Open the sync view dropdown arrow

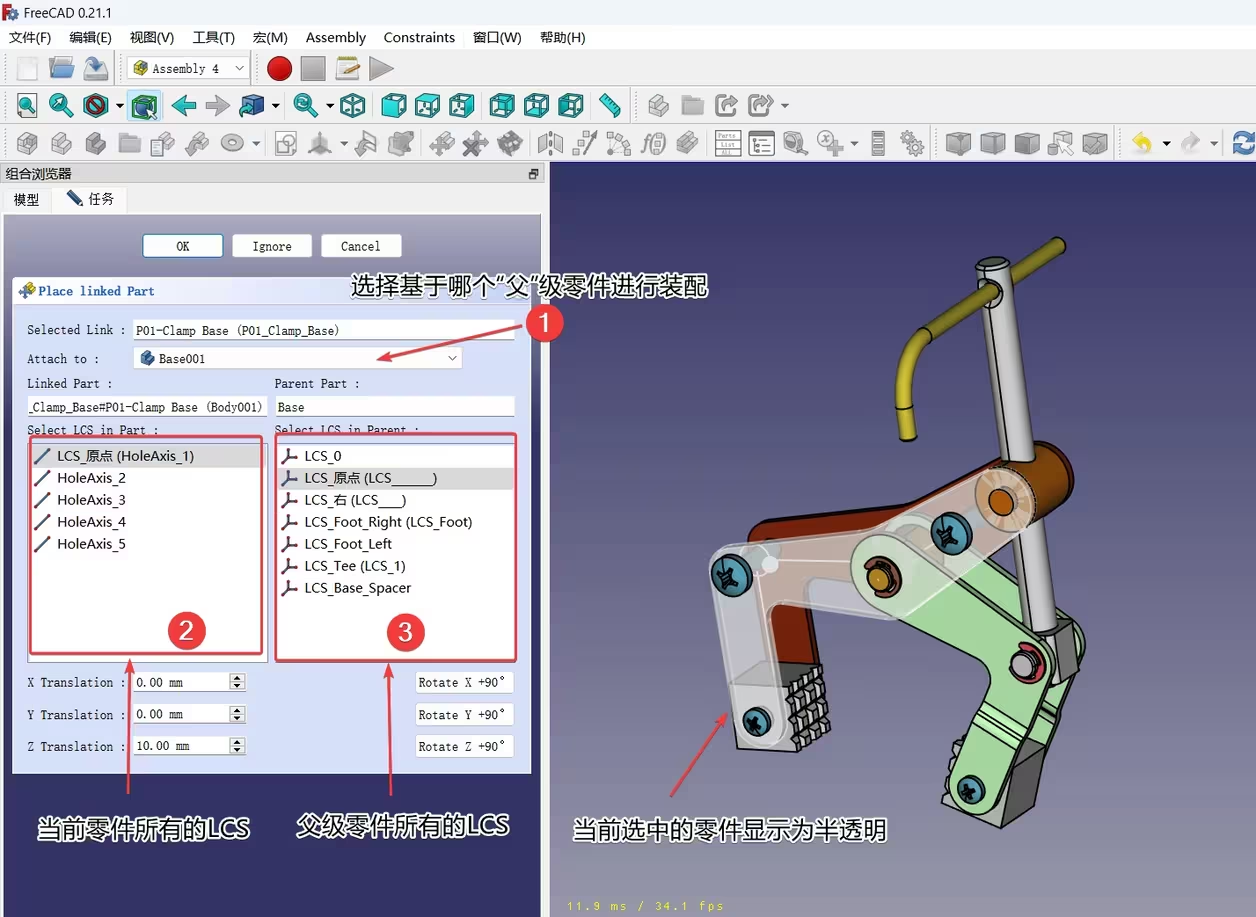pos(328,106)
